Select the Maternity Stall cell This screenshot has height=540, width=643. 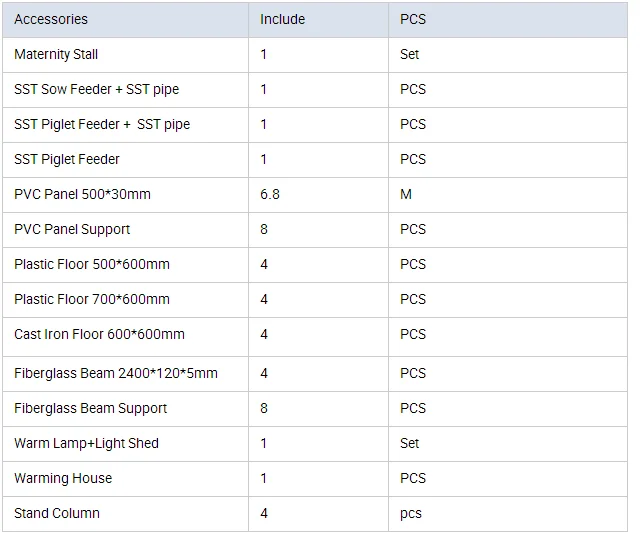[56, 54]
